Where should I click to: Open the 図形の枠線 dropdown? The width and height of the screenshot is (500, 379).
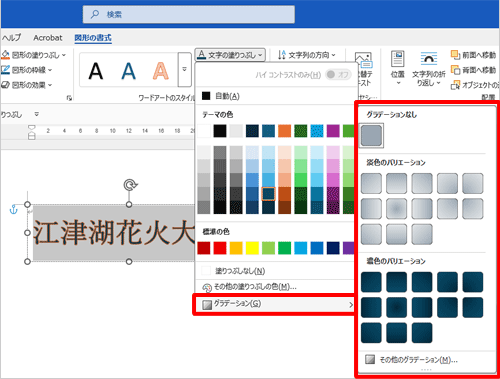(x=27, y=70)
